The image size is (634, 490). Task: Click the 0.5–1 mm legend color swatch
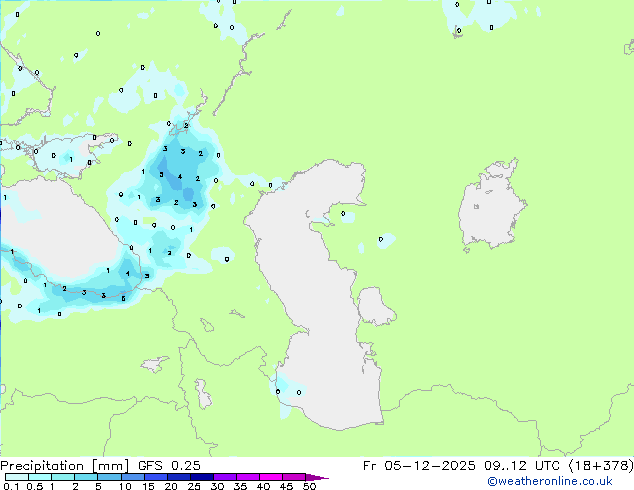point(40,477)
